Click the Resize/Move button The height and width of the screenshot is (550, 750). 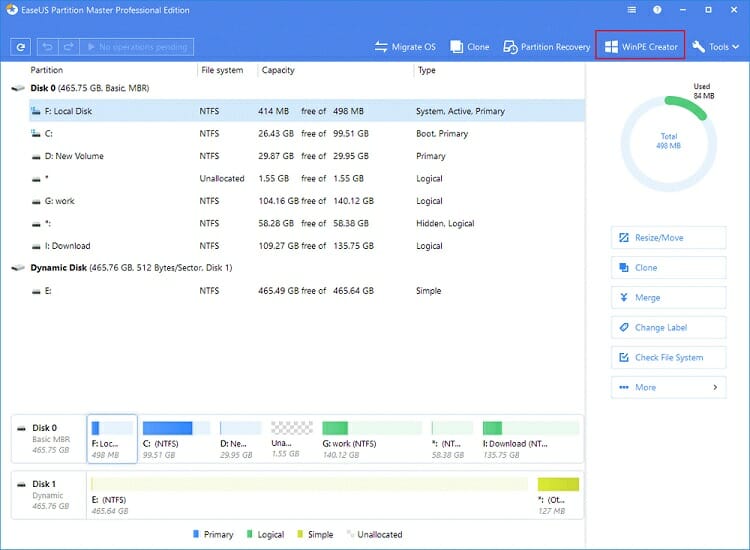click(x=668, y=238)
